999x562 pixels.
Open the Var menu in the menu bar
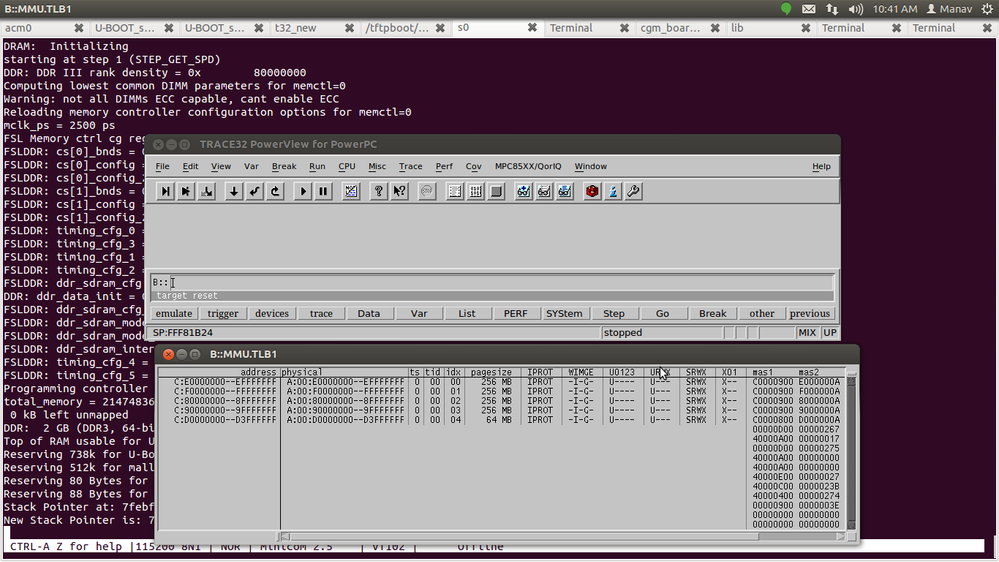(x=251, y=166)
